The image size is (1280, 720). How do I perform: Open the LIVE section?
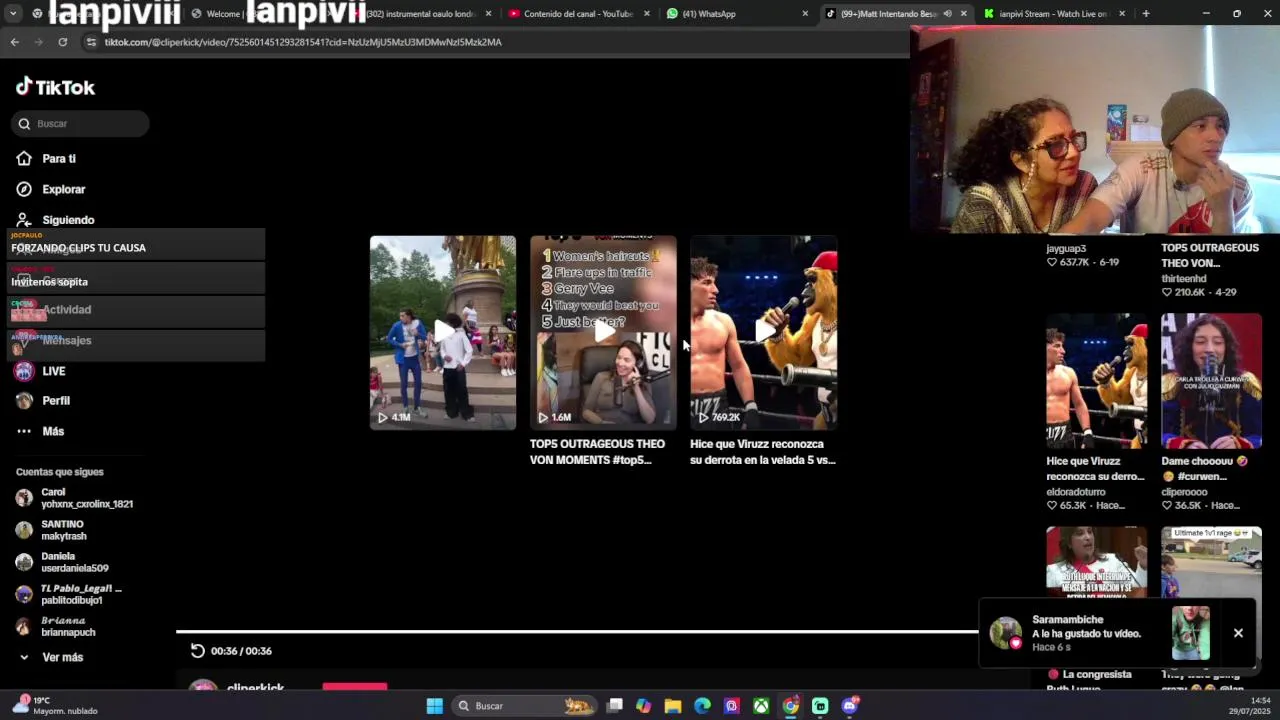tap(54, 371)
